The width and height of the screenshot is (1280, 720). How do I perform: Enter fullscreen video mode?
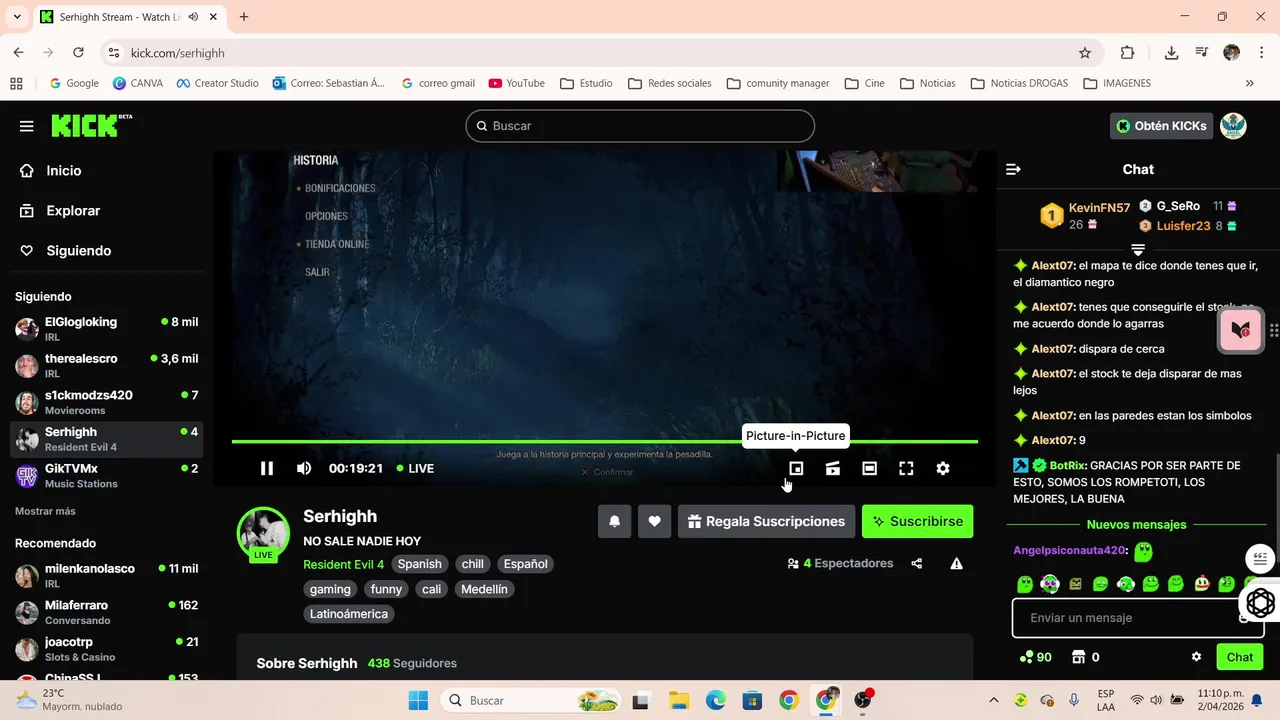(906, 468)
